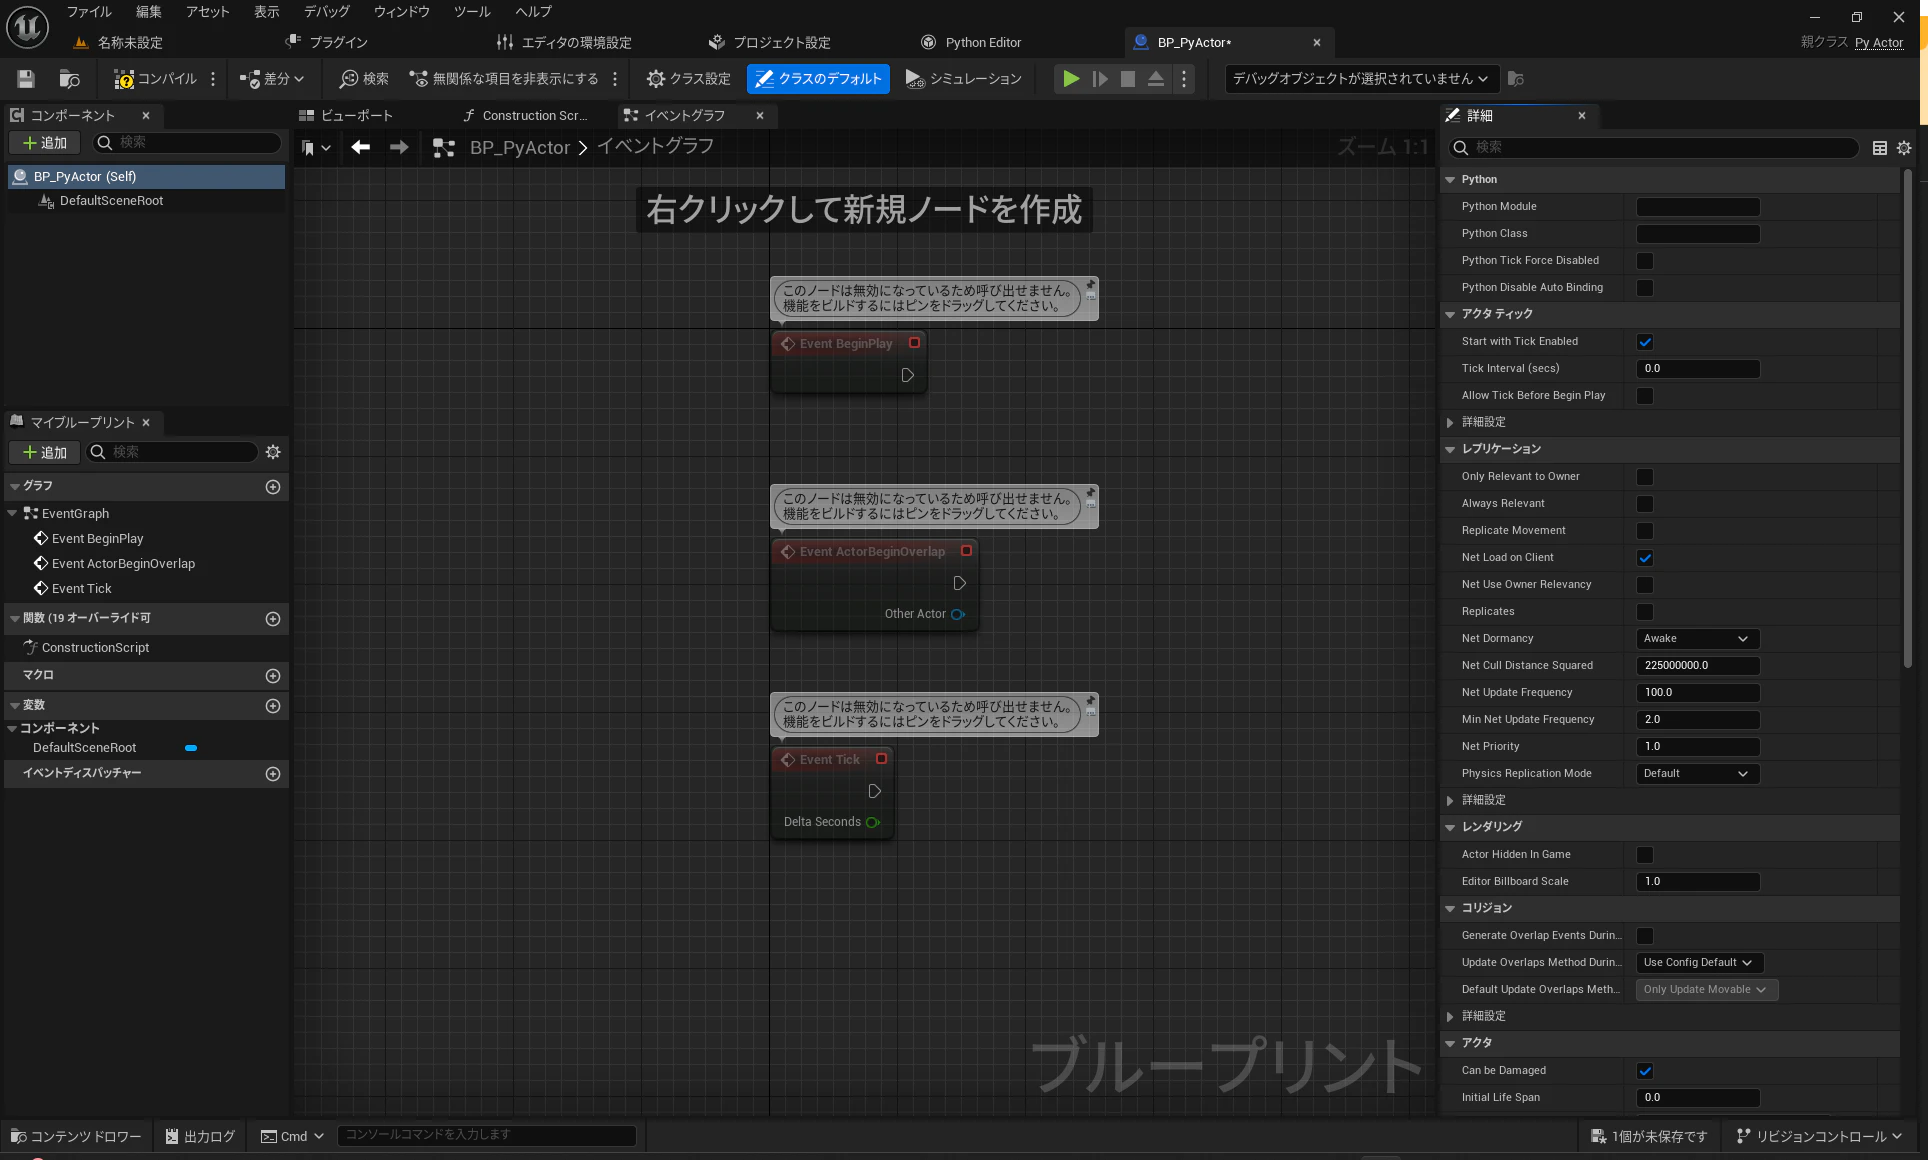Add a new event dispatcher via plus icon

pyautogui.click(x=273, y=774)
